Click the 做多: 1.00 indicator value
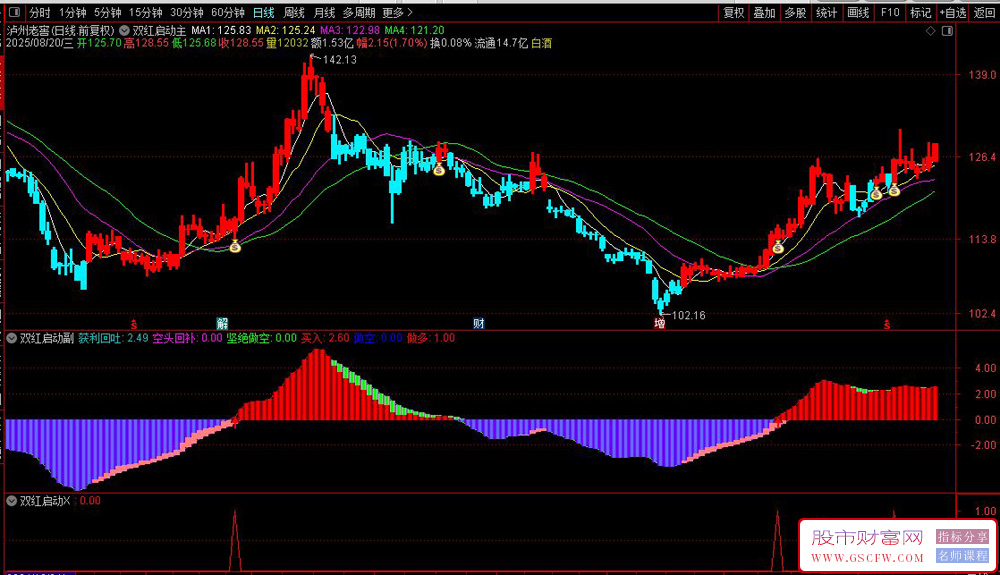The width and height of the screenshot is (1000, 575). [x=430, y=338]
